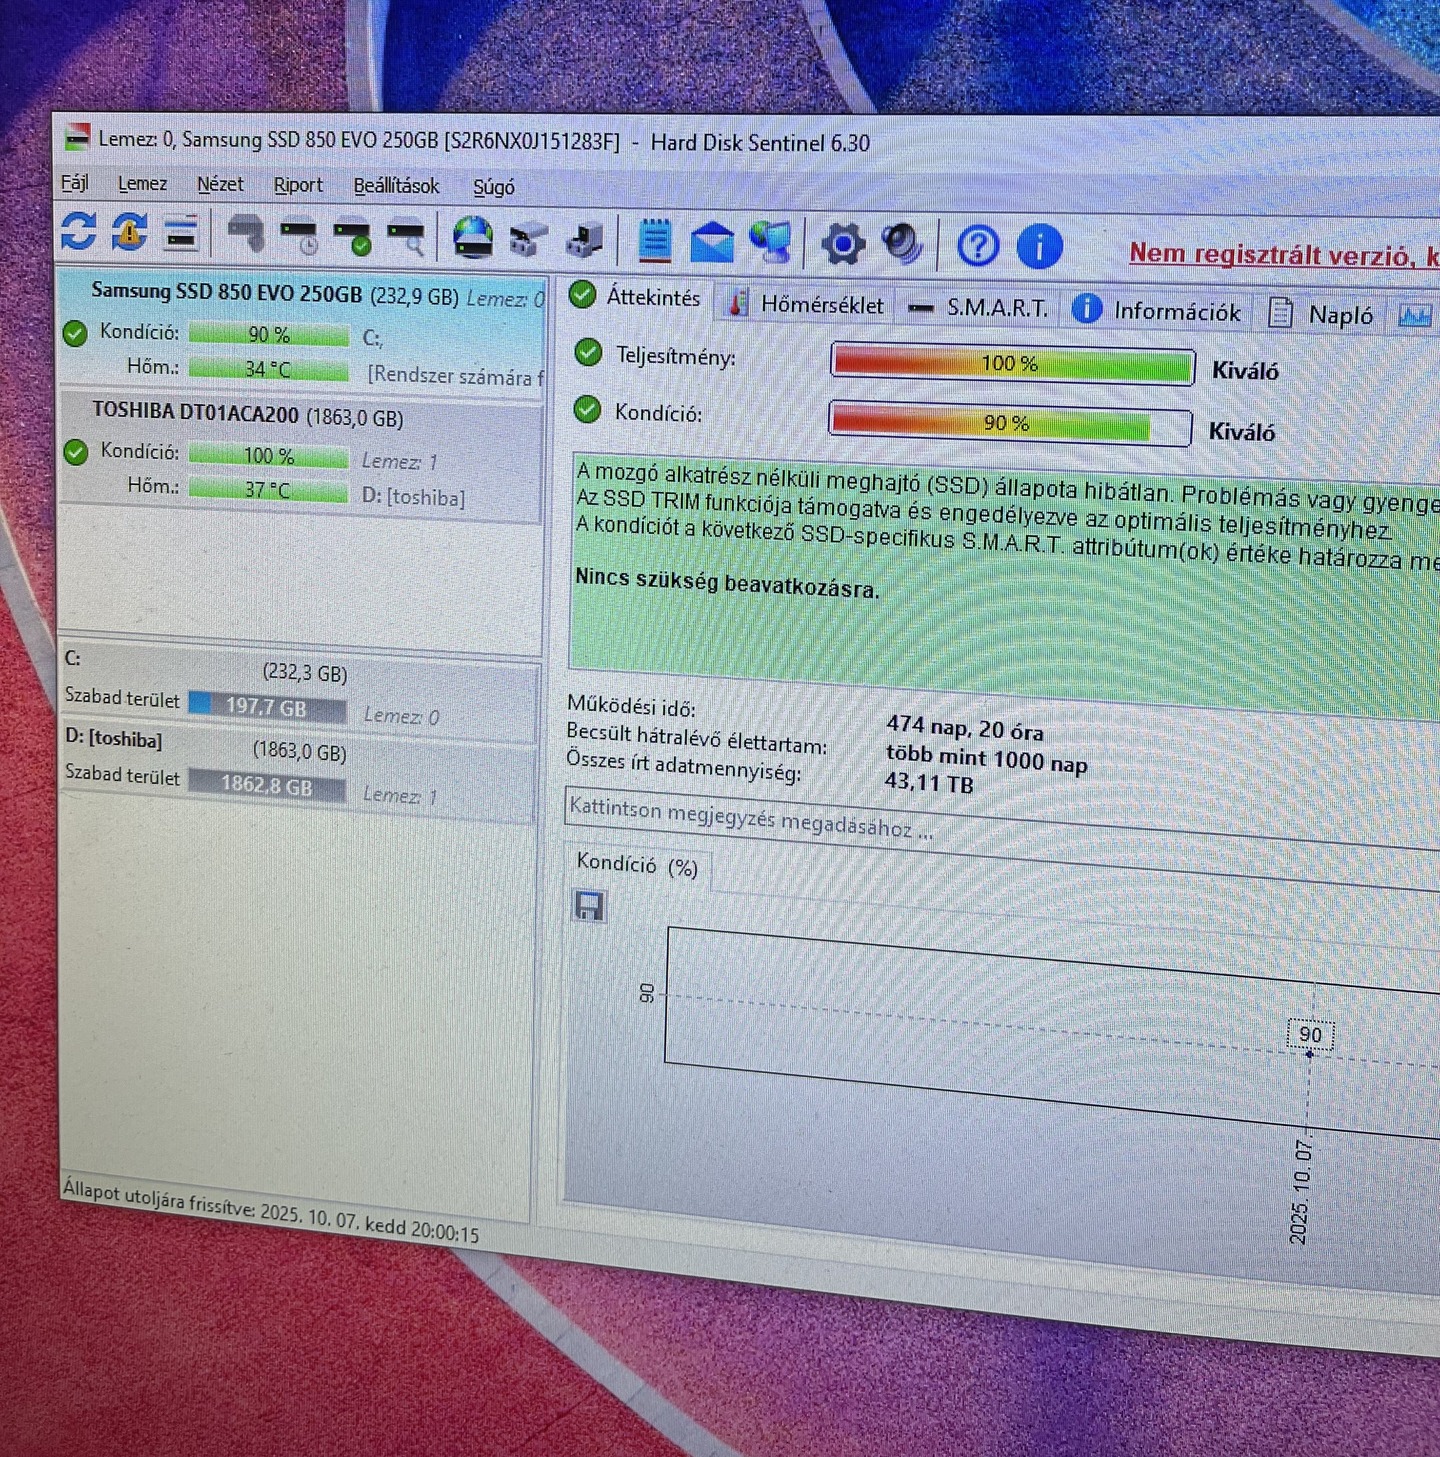Click the networked computer with globe icon

[x=770, y=242]
